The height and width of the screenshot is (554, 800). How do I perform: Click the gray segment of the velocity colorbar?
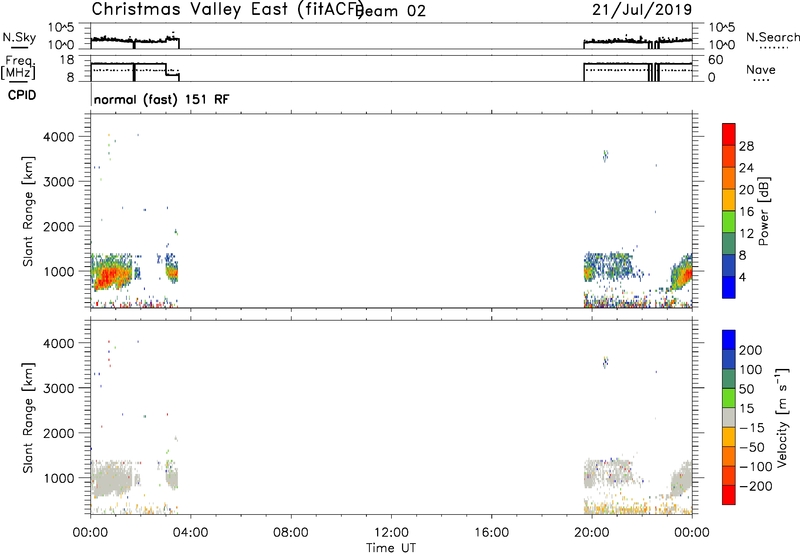click(729, 417)
